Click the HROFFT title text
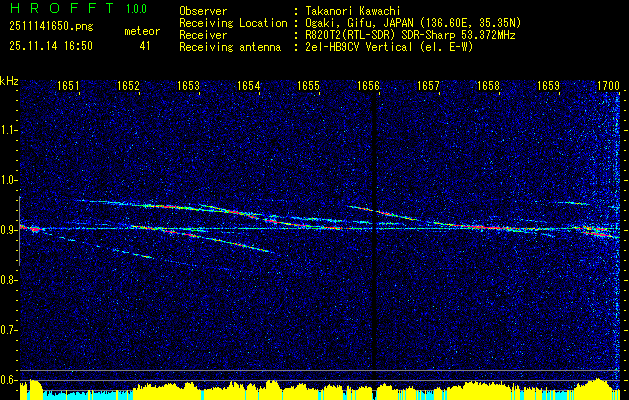The width and height of the screenshot is (629, 400). click(x=62, y=8)
